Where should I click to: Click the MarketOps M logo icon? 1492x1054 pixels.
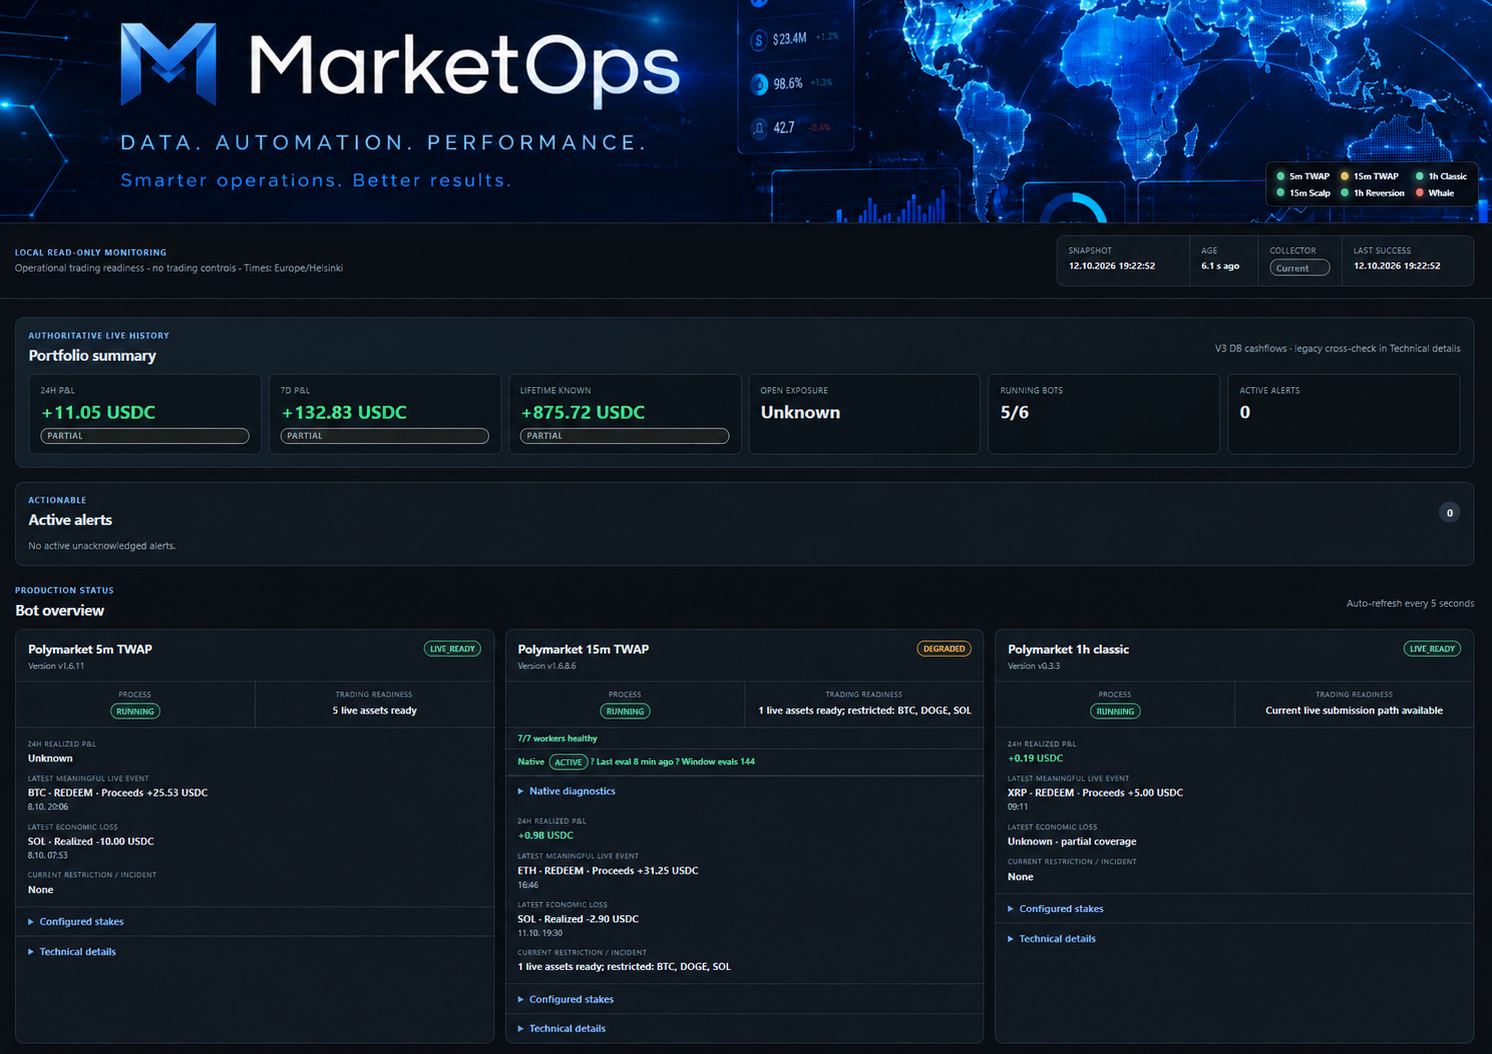click(168, 64)
